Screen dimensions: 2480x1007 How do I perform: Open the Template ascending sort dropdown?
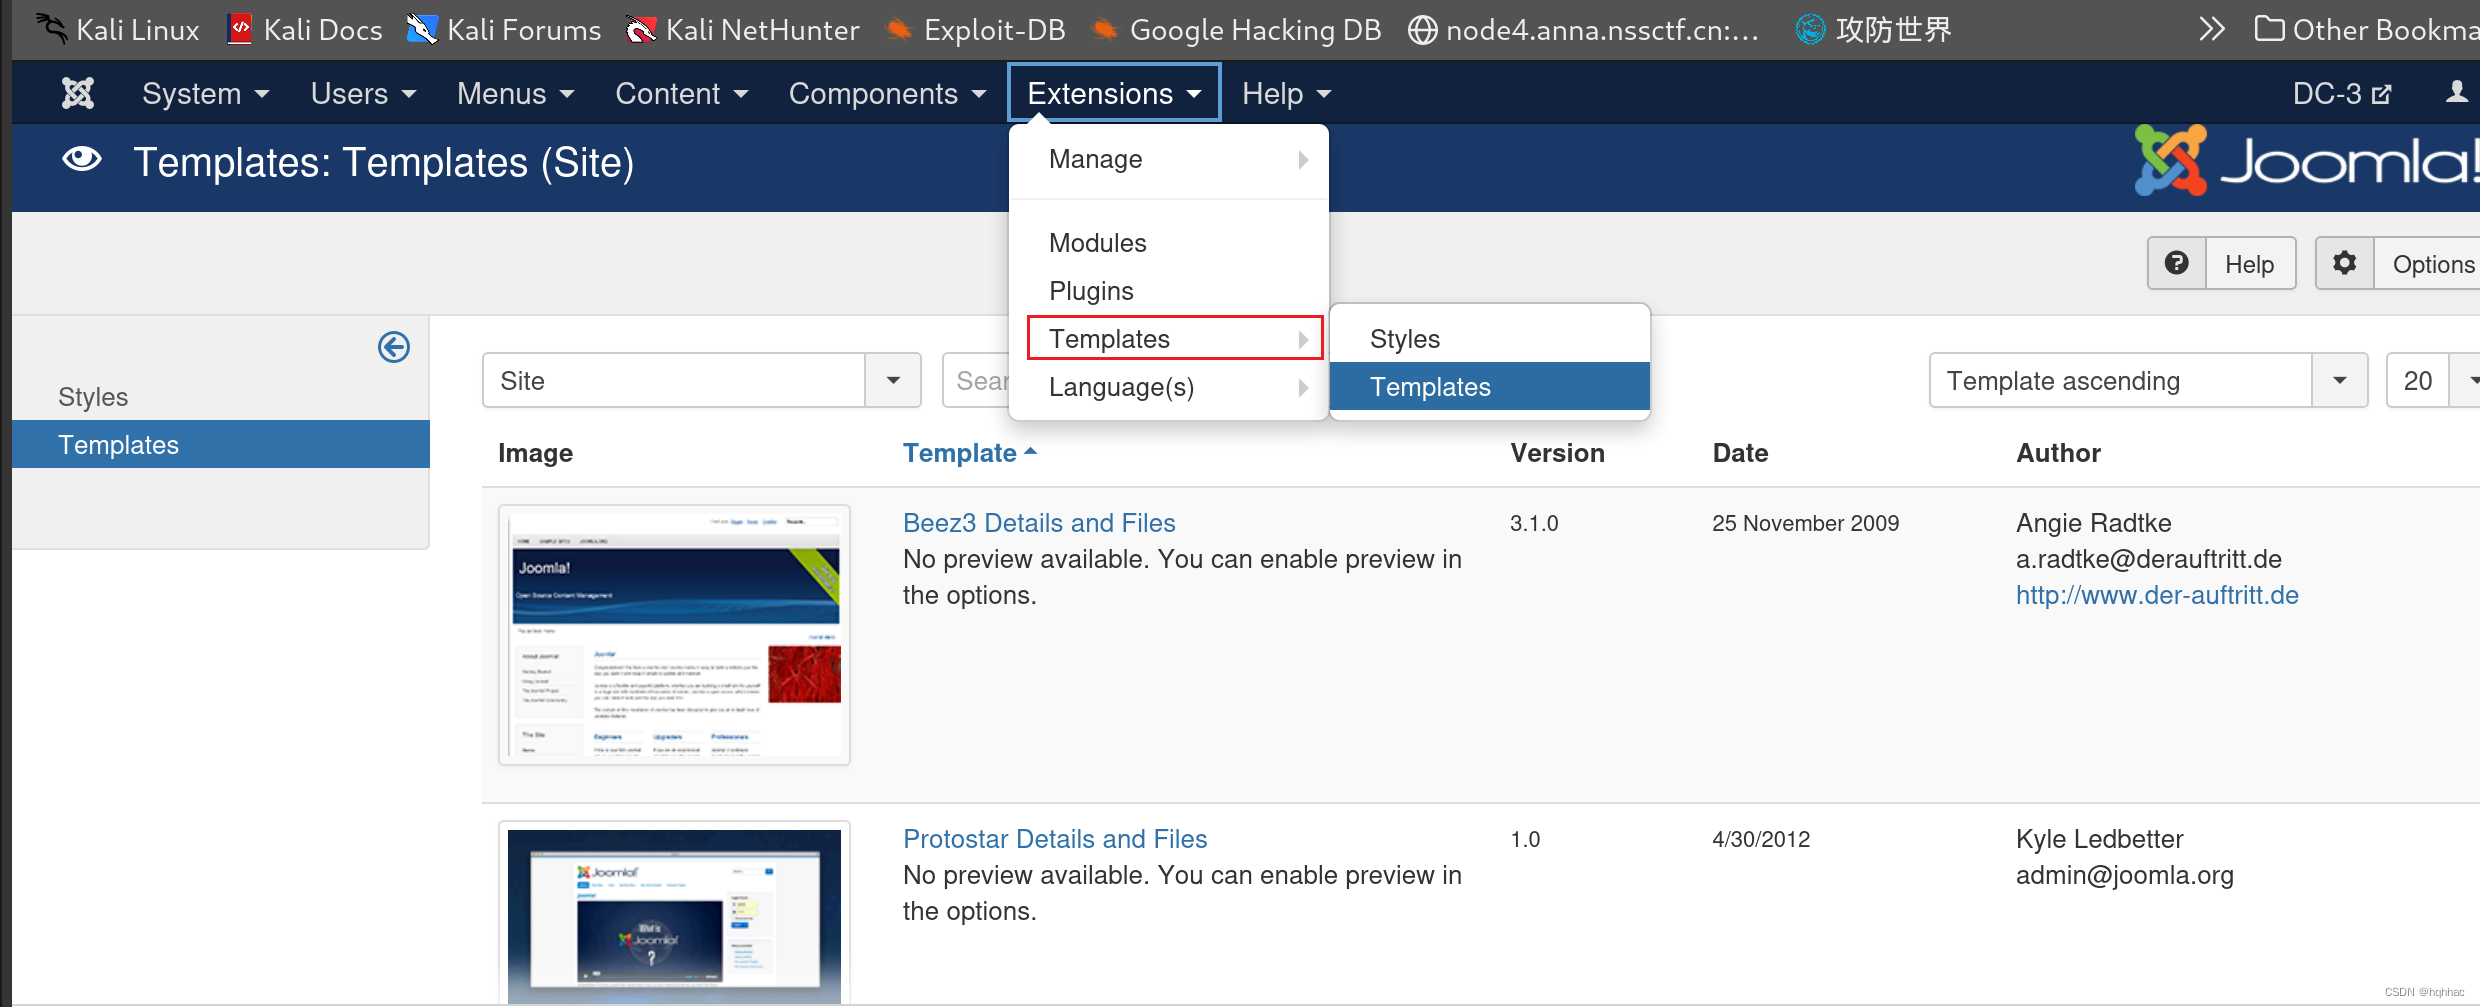[x=2148, y=380]
